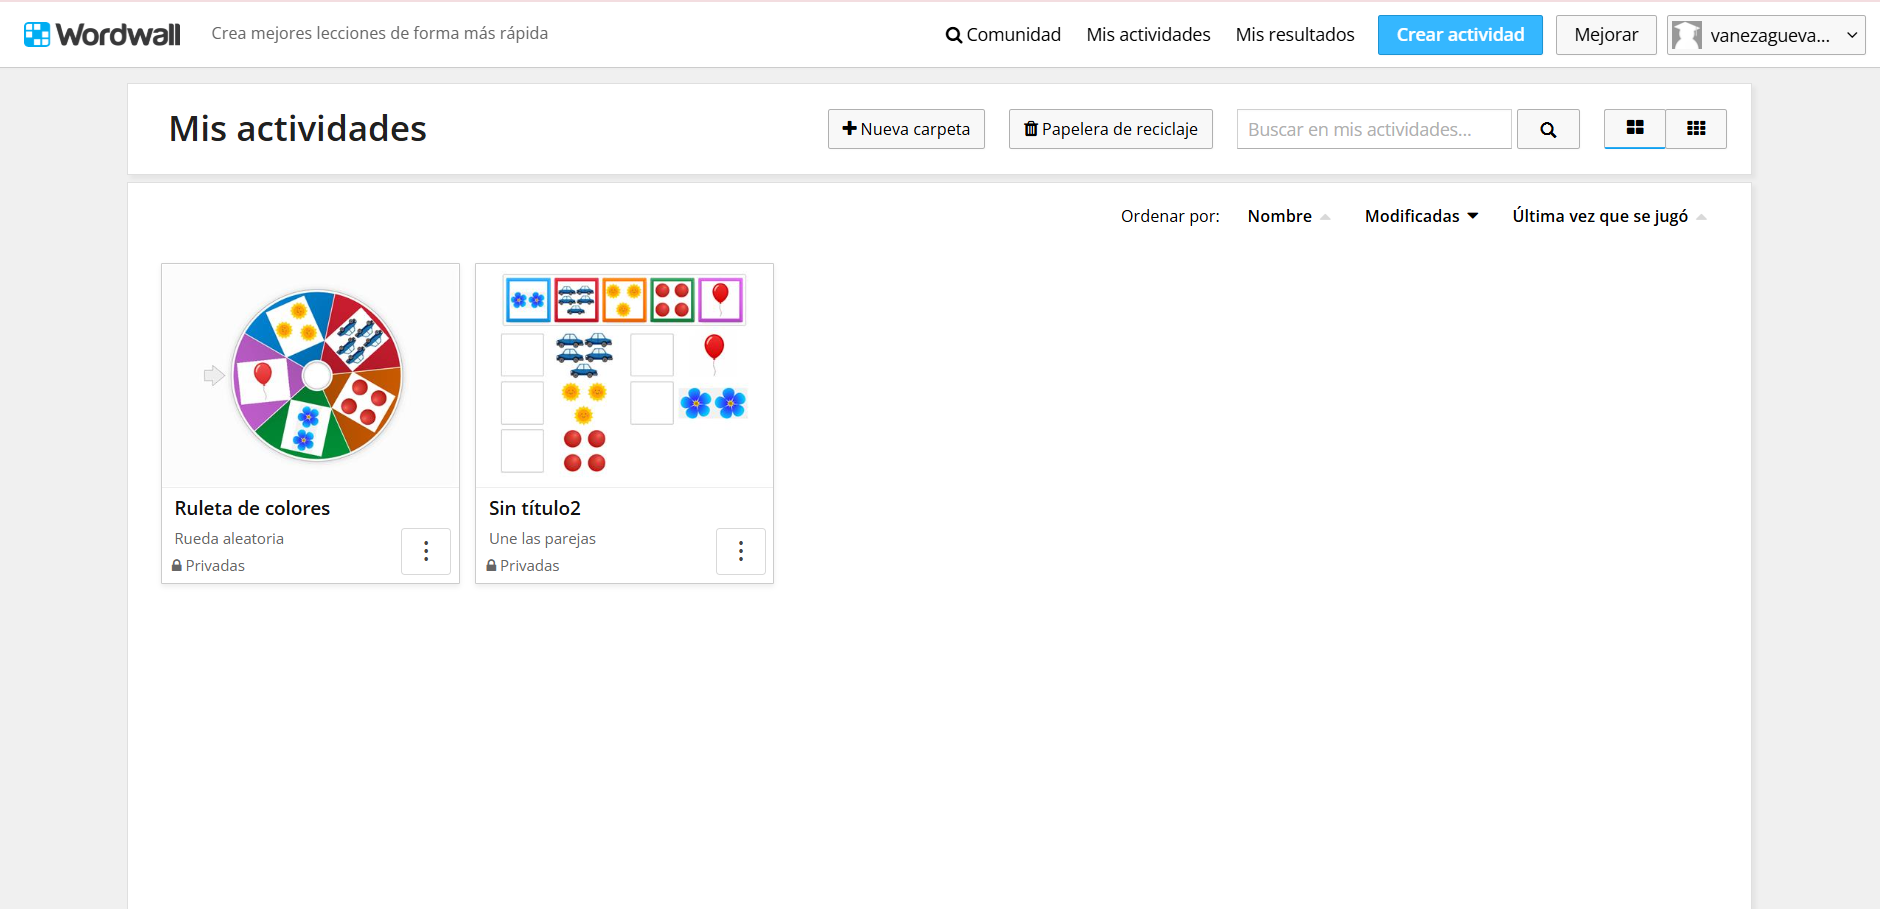Click the Mis actividades page heading
1880x909 pixels.
point(297,129)
